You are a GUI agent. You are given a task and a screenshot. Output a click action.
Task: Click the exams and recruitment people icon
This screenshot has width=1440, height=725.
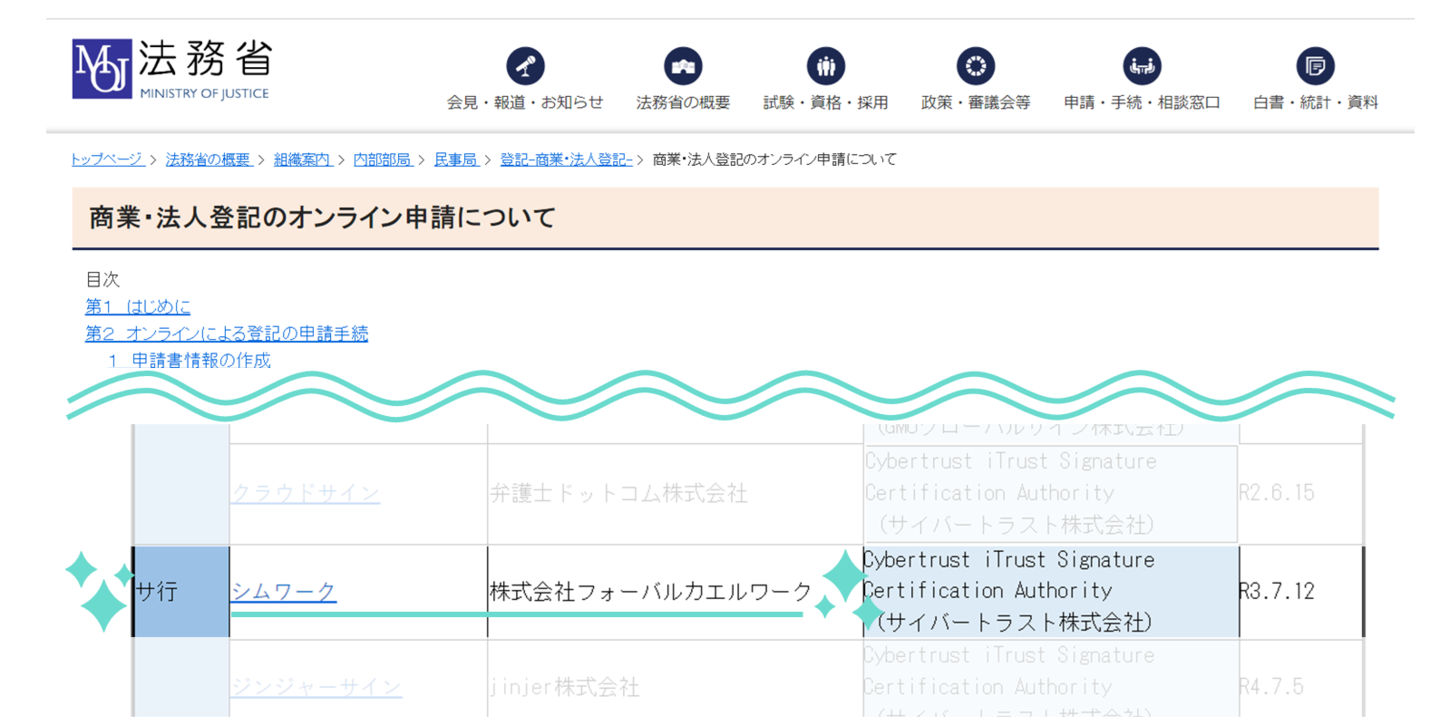825,67
